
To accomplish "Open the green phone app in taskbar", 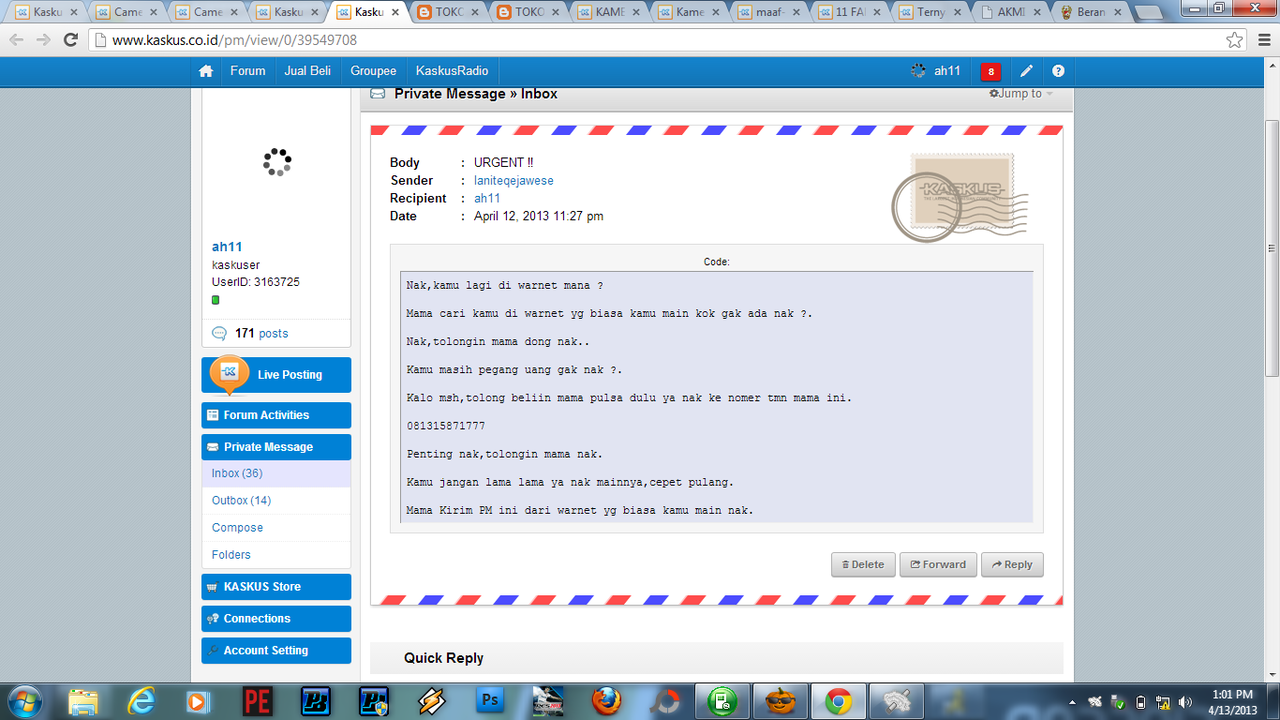I will coord(722,701).
